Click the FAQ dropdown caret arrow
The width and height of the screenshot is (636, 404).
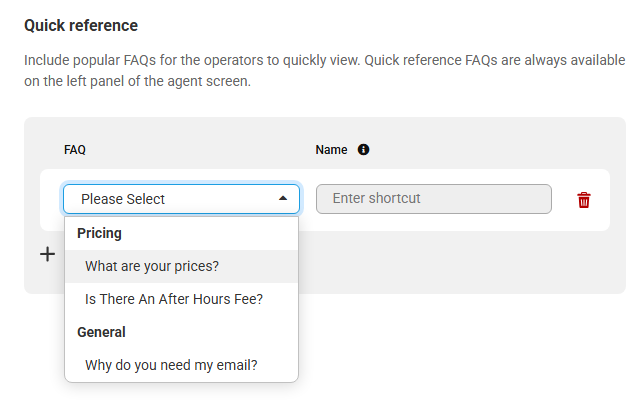click(283, 199)
